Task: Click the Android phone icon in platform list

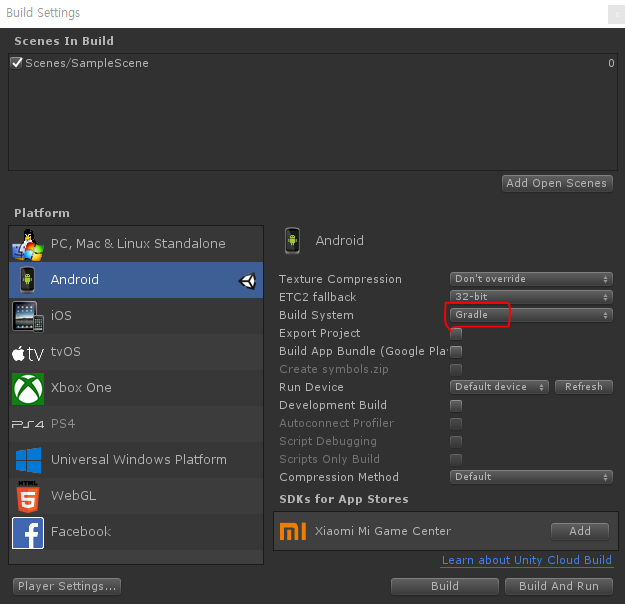Action: click(x=28, y=280)
